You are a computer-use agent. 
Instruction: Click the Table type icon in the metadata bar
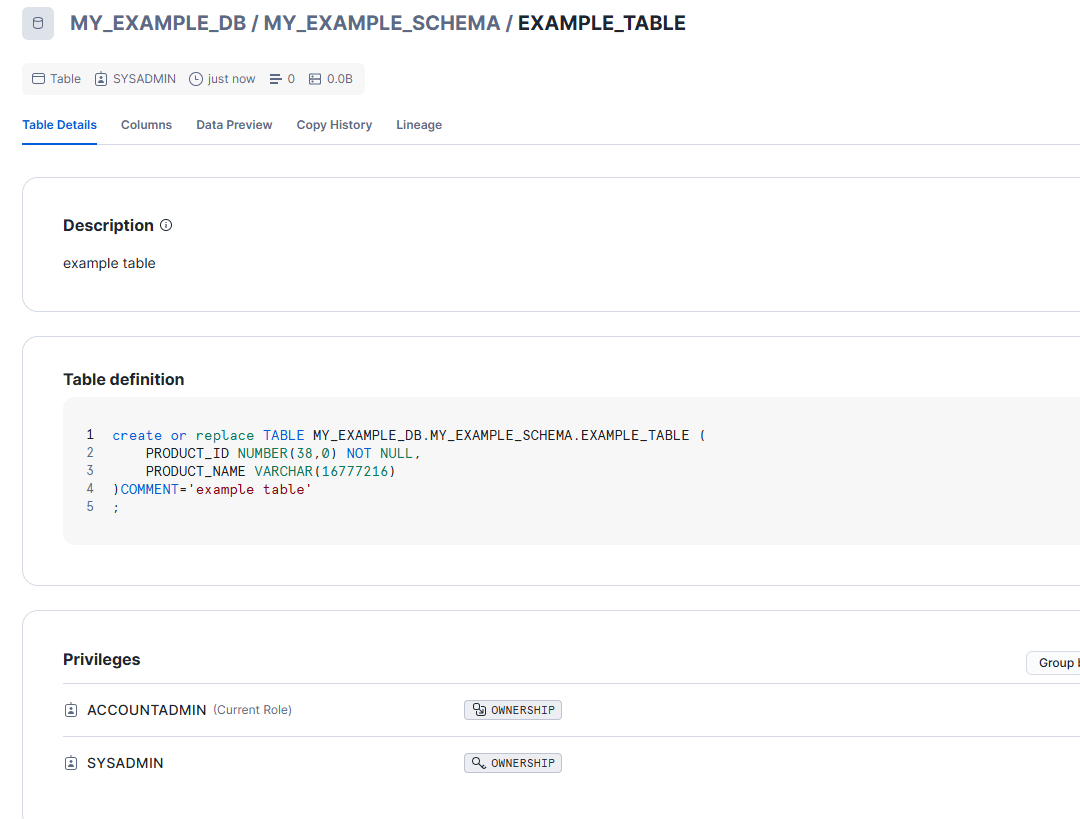[39, 79]
